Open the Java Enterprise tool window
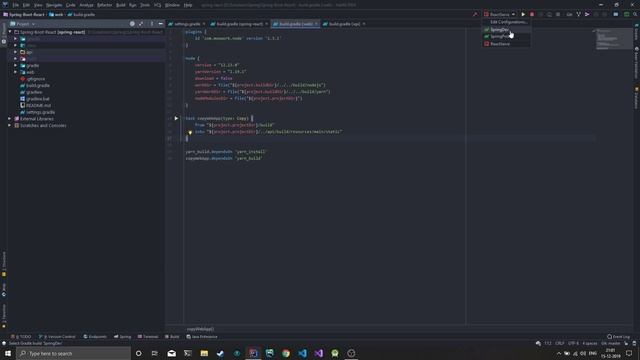640x360 pixels. point(202,337)
